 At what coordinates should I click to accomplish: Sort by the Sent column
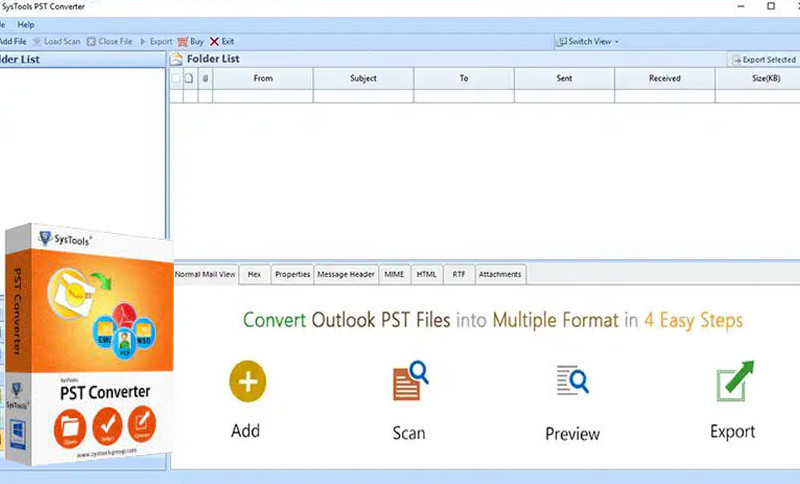pos(564,79)
